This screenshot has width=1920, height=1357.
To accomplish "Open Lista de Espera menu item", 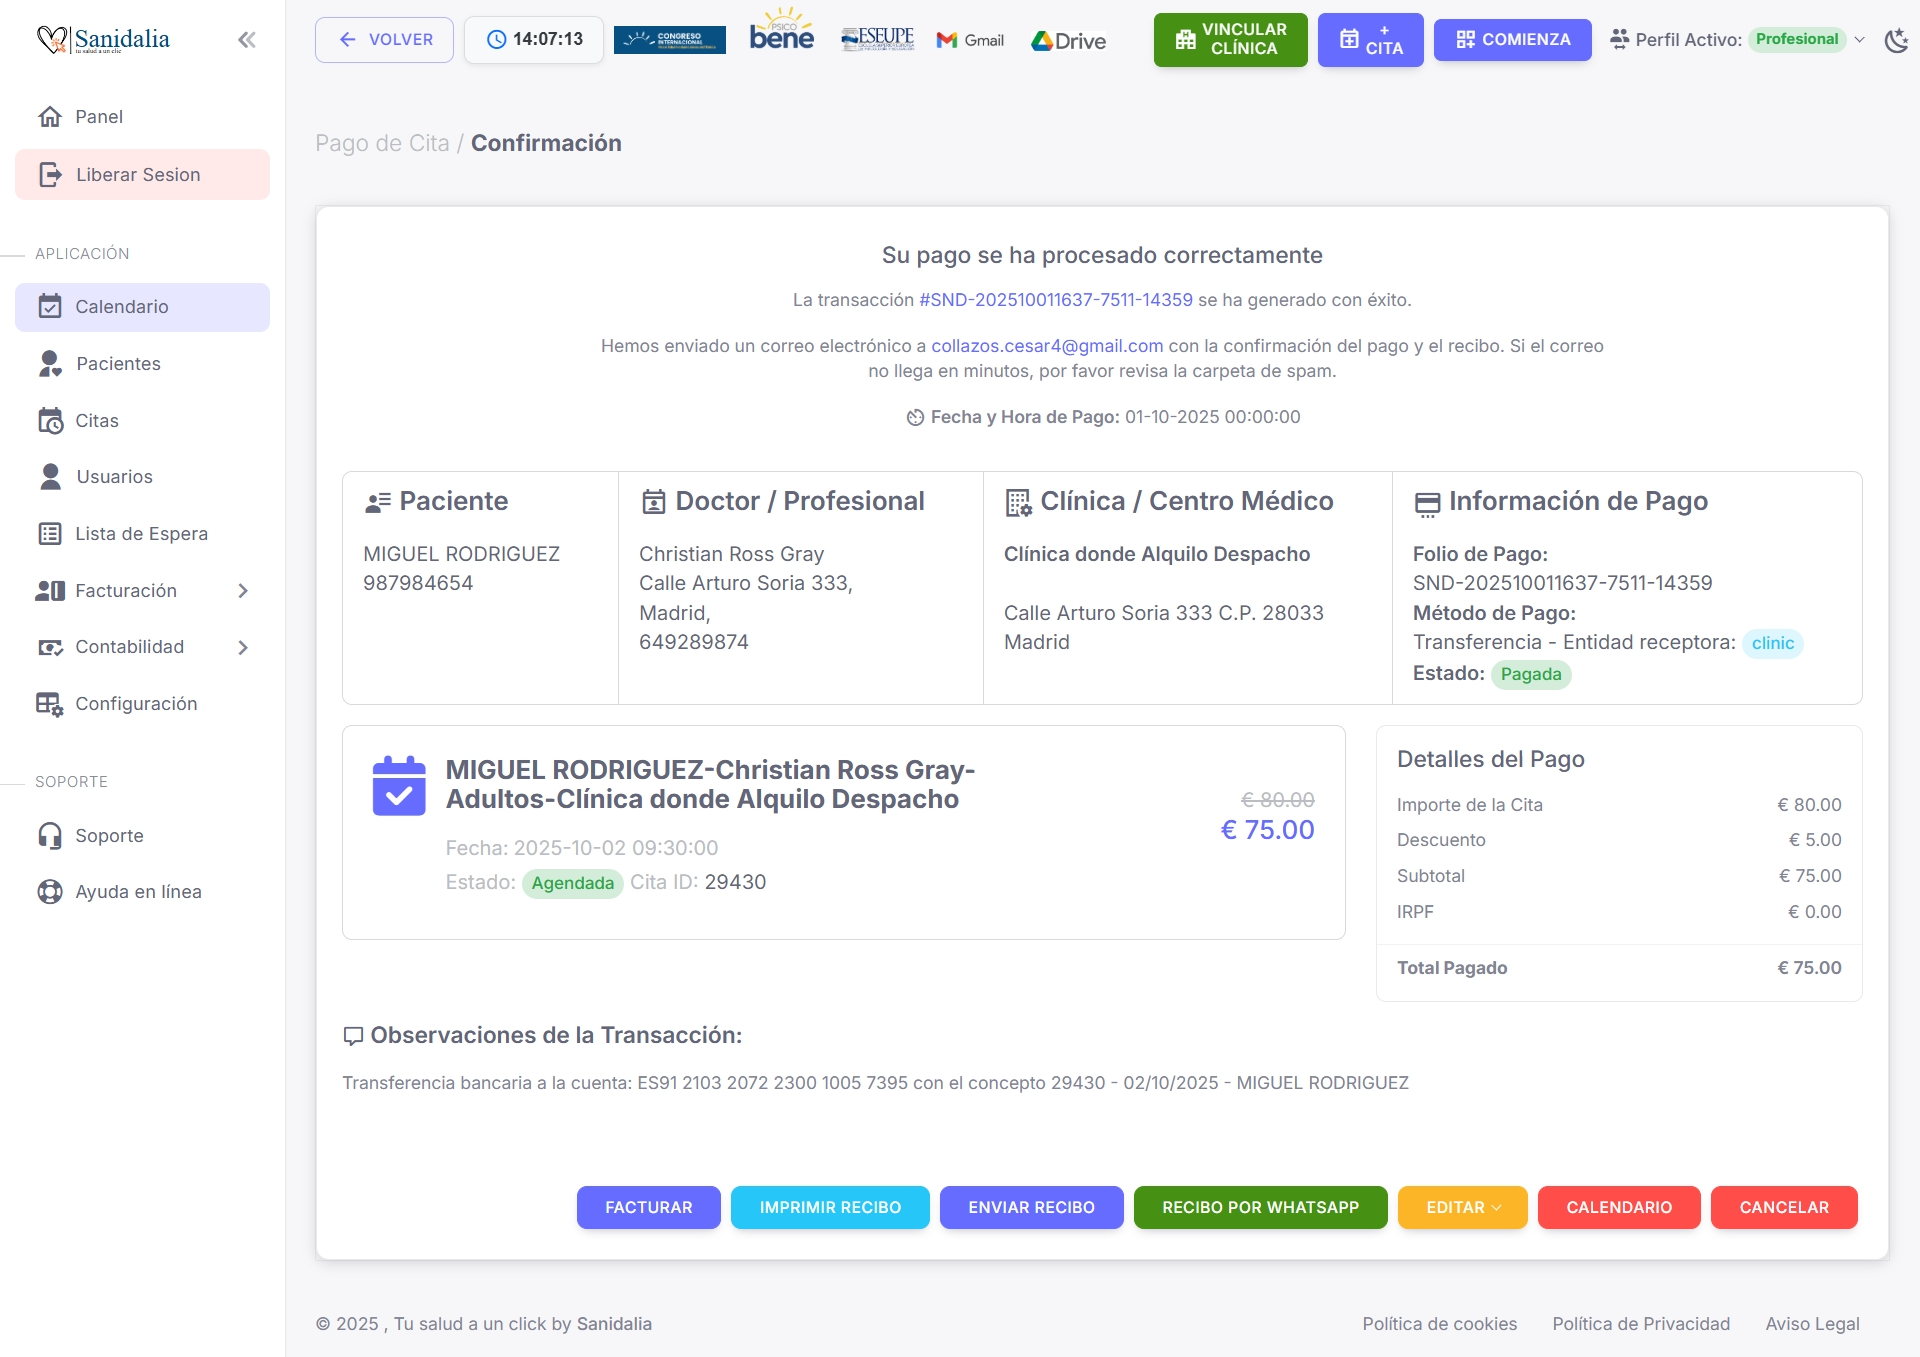I will [141, 534].
